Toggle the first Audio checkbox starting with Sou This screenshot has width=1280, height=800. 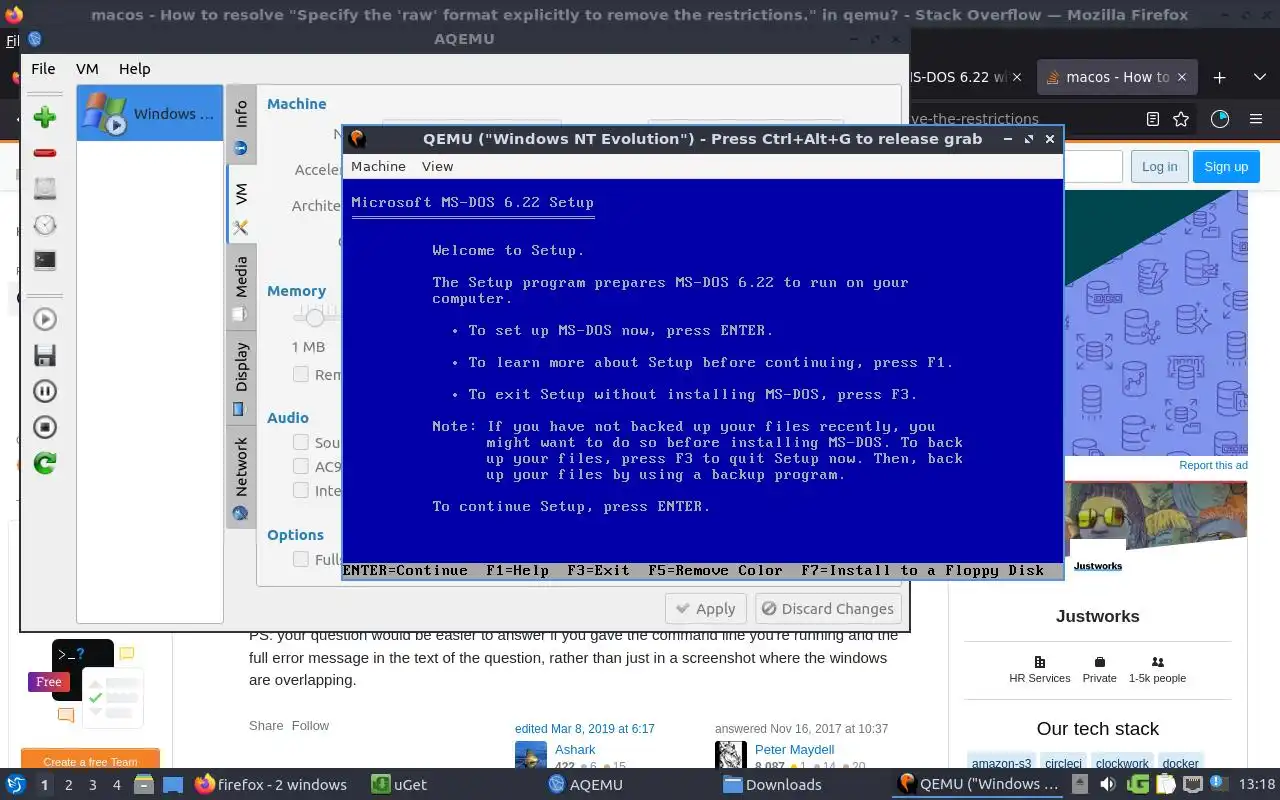300,442
